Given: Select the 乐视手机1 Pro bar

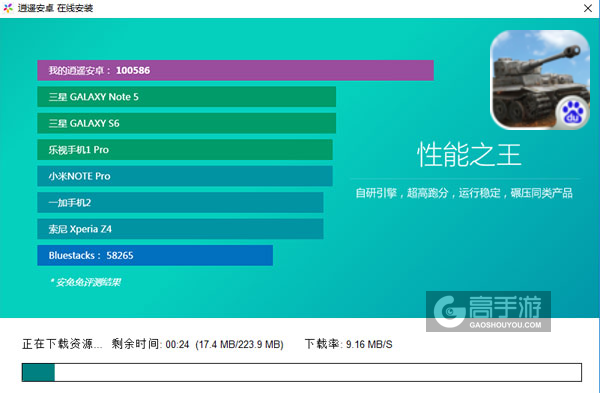Looking at the screenshot, I should [185, 150].
